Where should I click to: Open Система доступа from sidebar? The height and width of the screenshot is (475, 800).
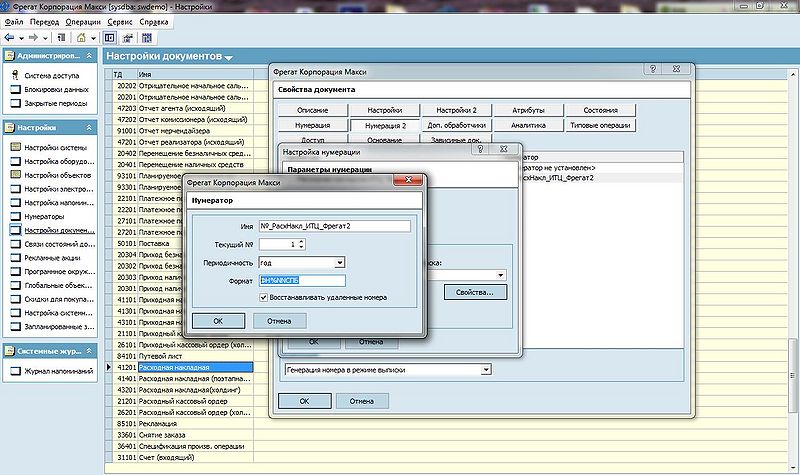(x=52, y=76)
